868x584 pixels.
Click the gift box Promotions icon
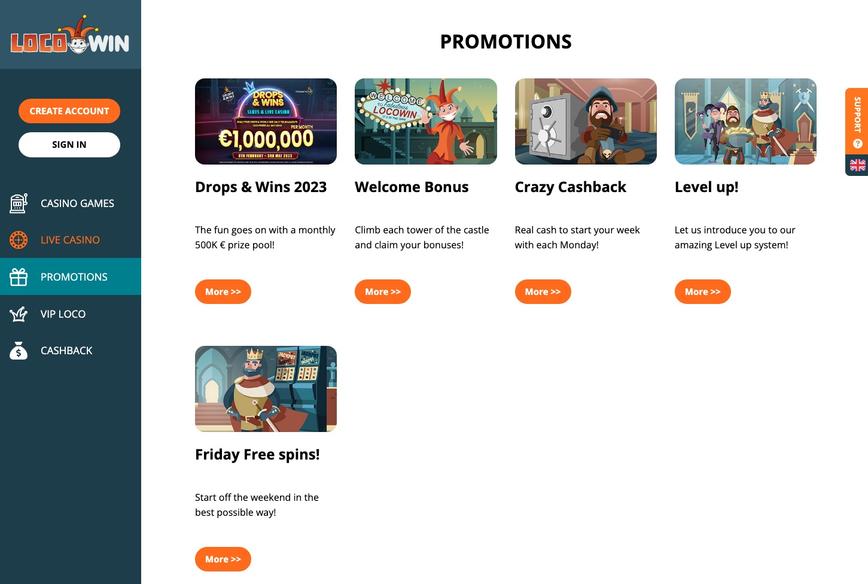pos(18,276)
